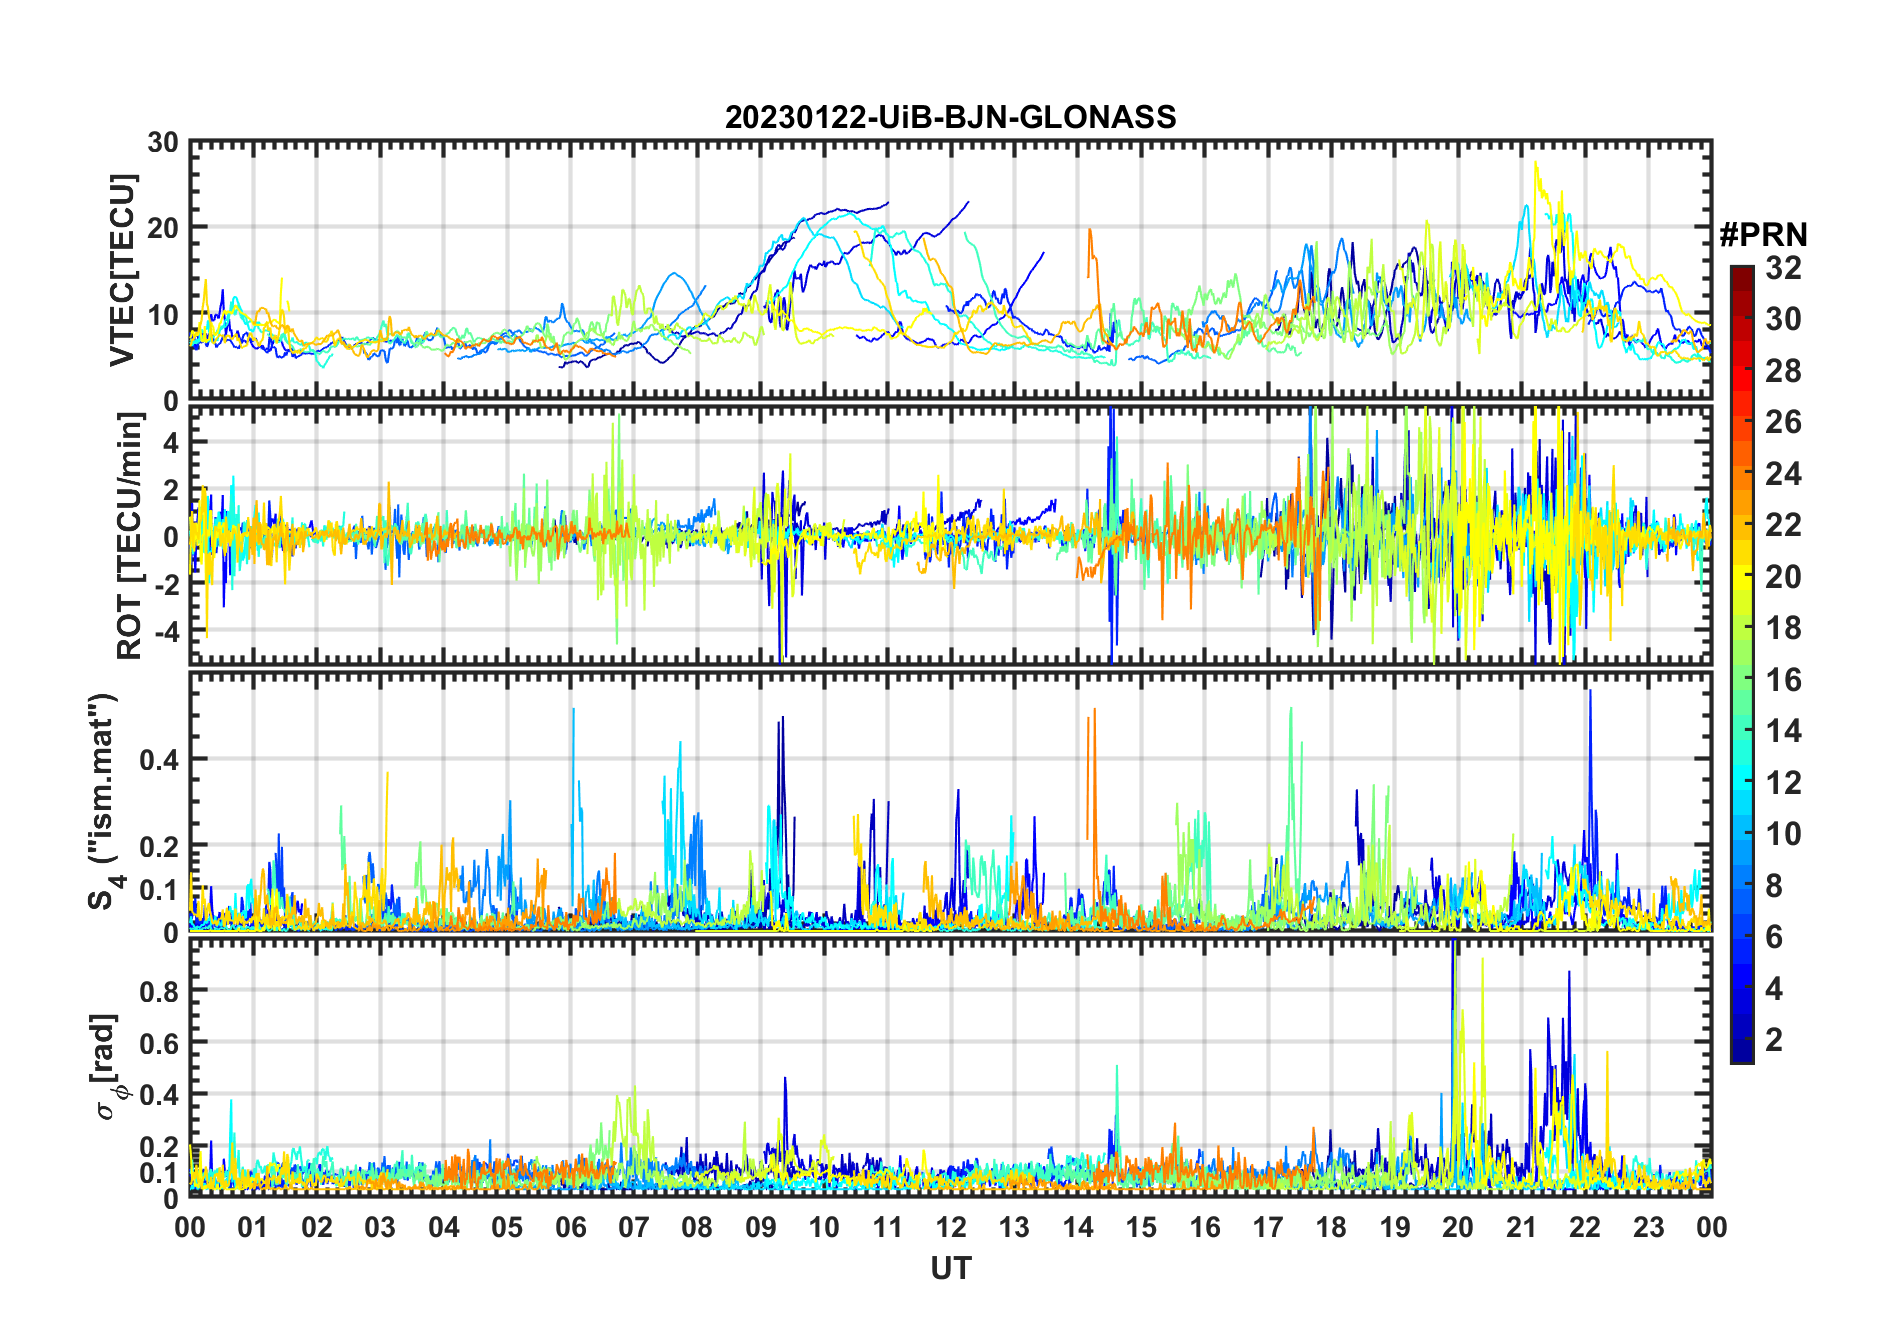Select the ROT [TECU/min] y-axis label
The width and height of the screenshot is (1902, 1330).
pyautogui.click(x=130, y=536)
